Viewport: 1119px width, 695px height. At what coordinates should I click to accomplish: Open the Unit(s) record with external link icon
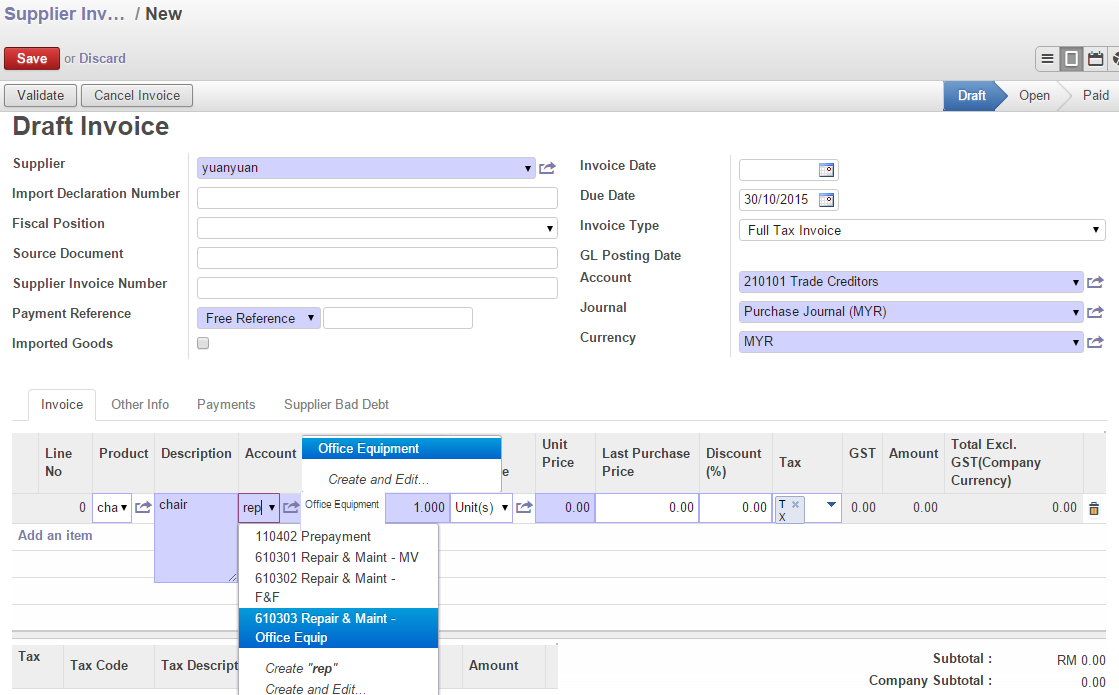(x=524, y=507)
